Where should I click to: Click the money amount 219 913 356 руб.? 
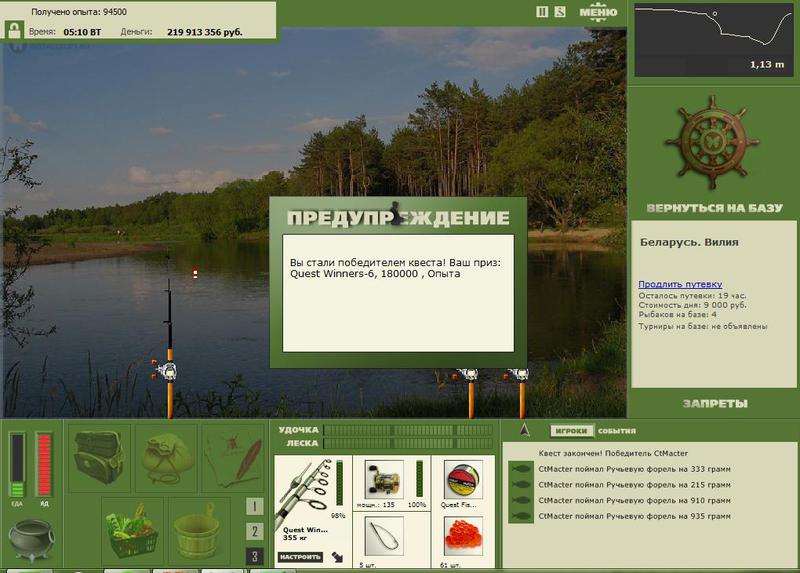click(205, 32)
